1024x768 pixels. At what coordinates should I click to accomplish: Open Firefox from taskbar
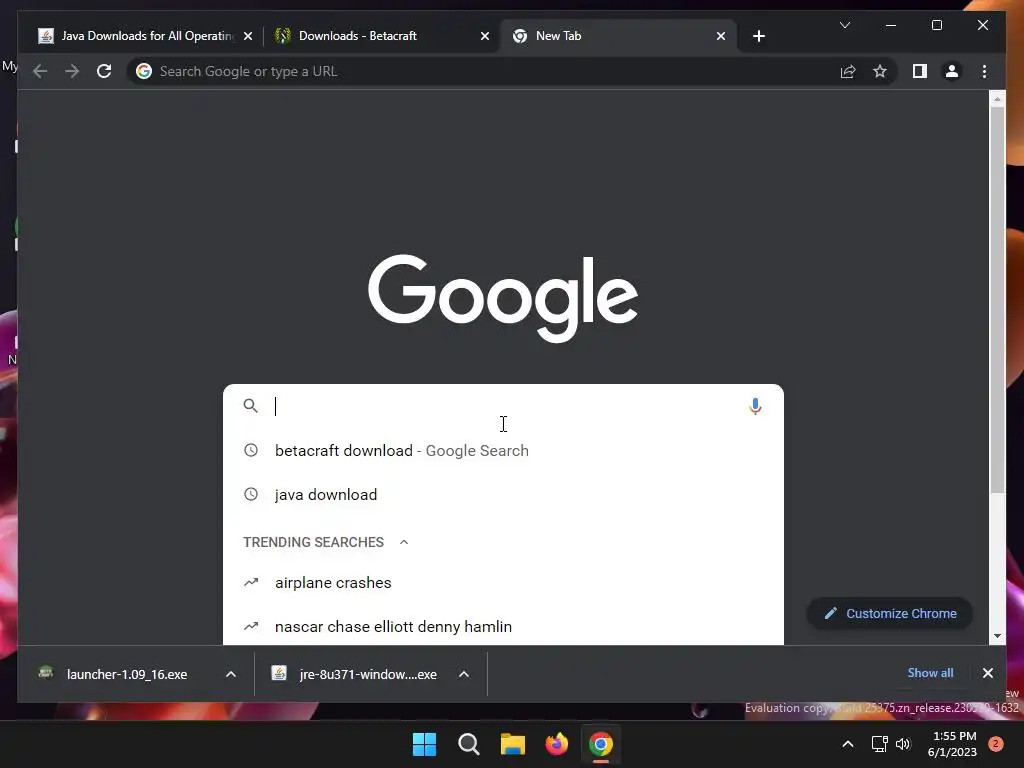(556, 744)
